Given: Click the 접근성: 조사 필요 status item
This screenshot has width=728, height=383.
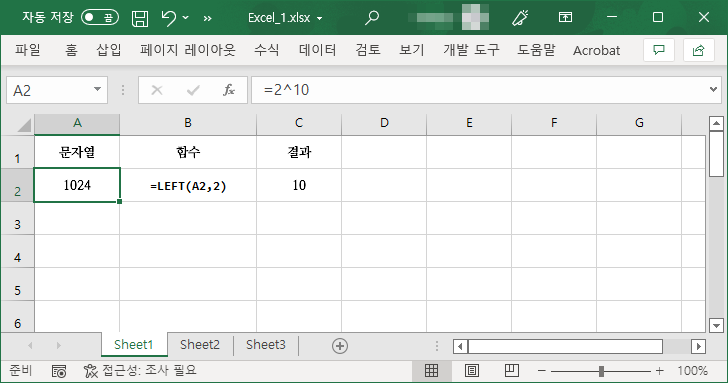Looking at the screenshot, I should [x=140, y=370].
